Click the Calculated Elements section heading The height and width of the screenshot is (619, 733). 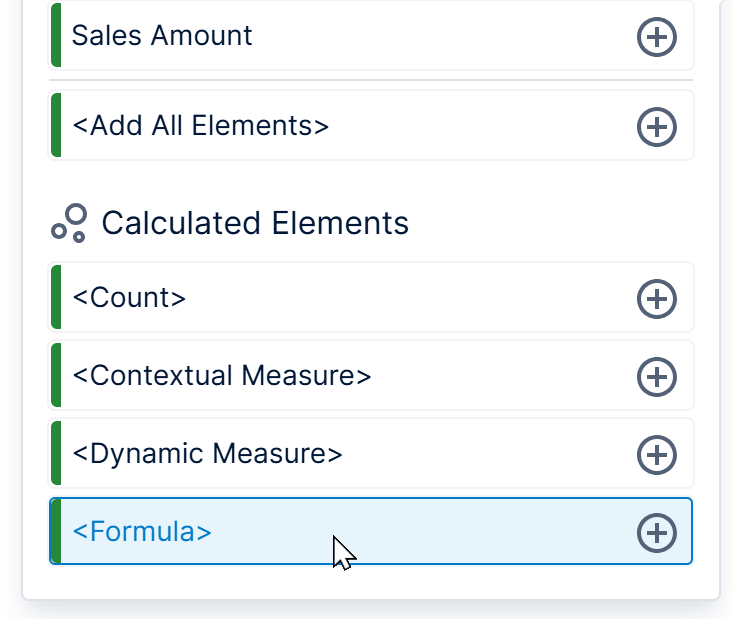pos(255,222)
